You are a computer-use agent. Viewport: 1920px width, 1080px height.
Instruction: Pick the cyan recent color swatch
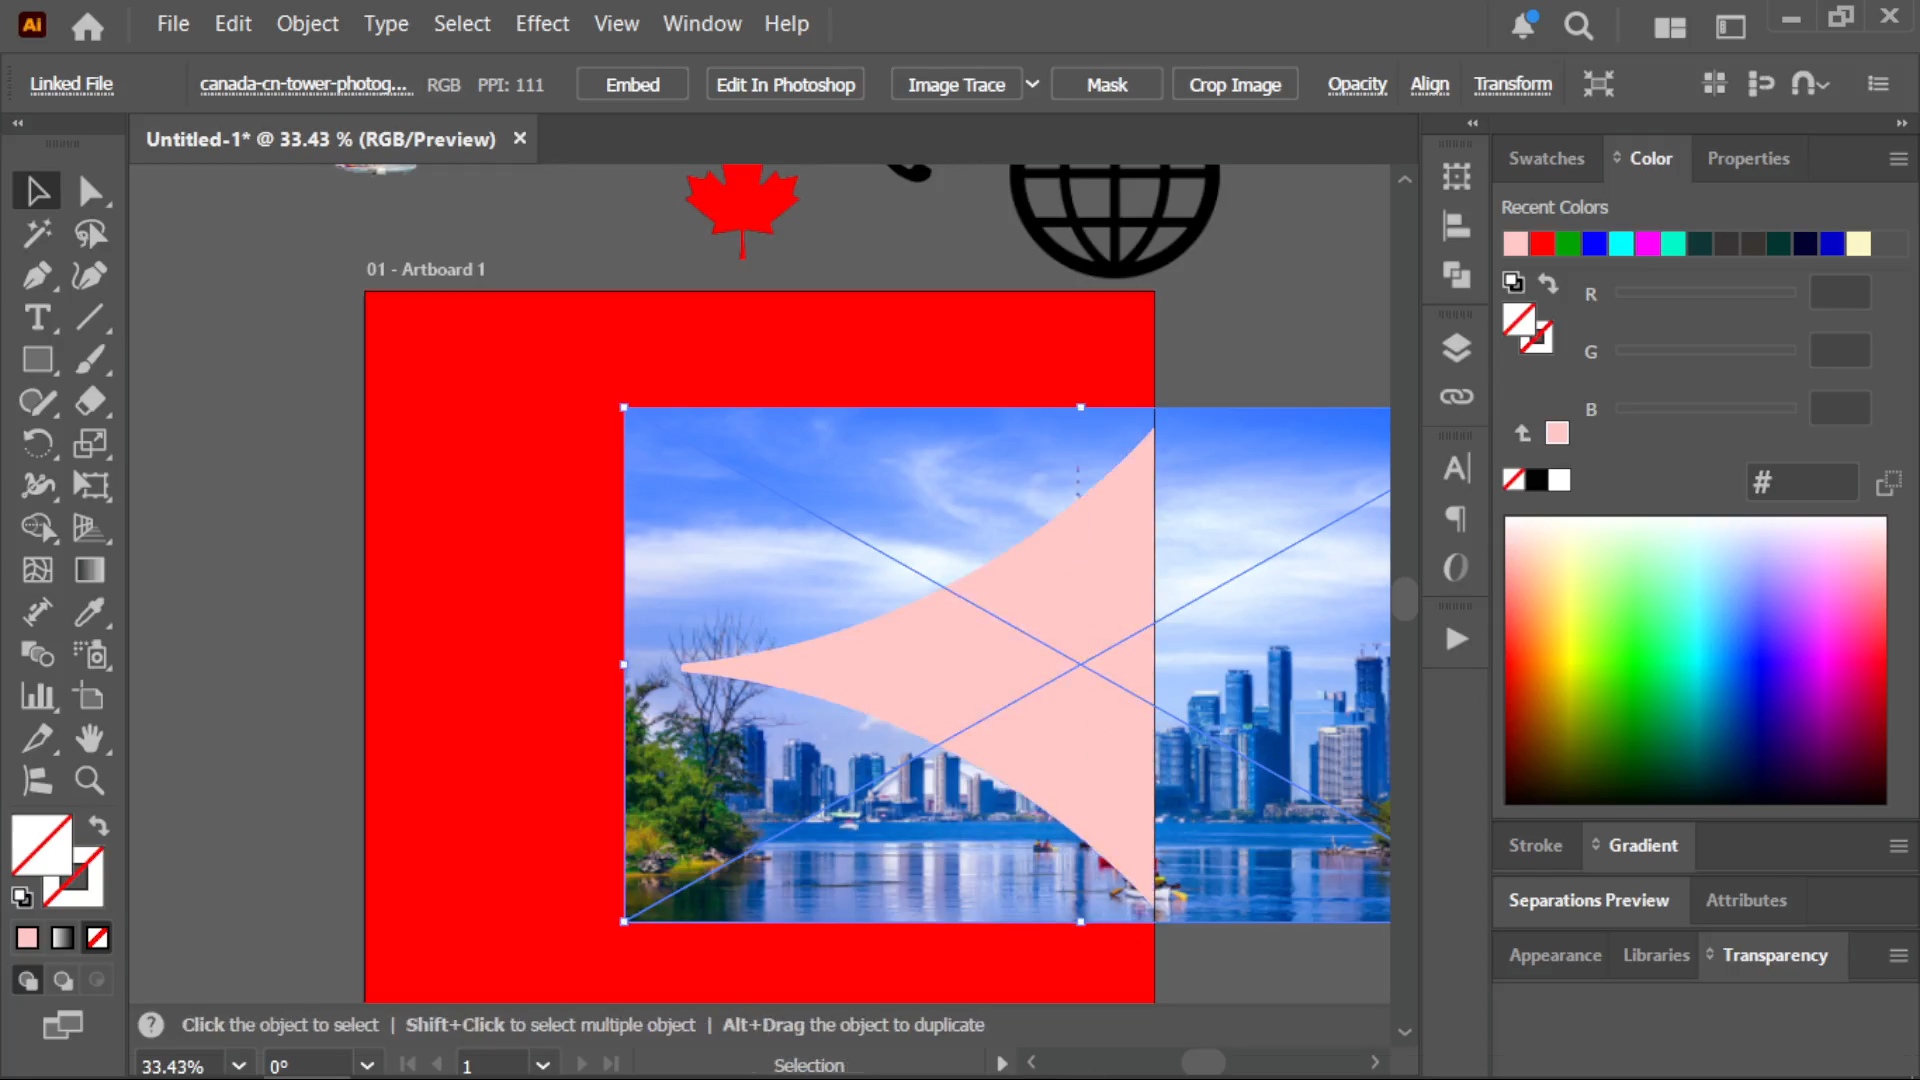(1620, 244)
